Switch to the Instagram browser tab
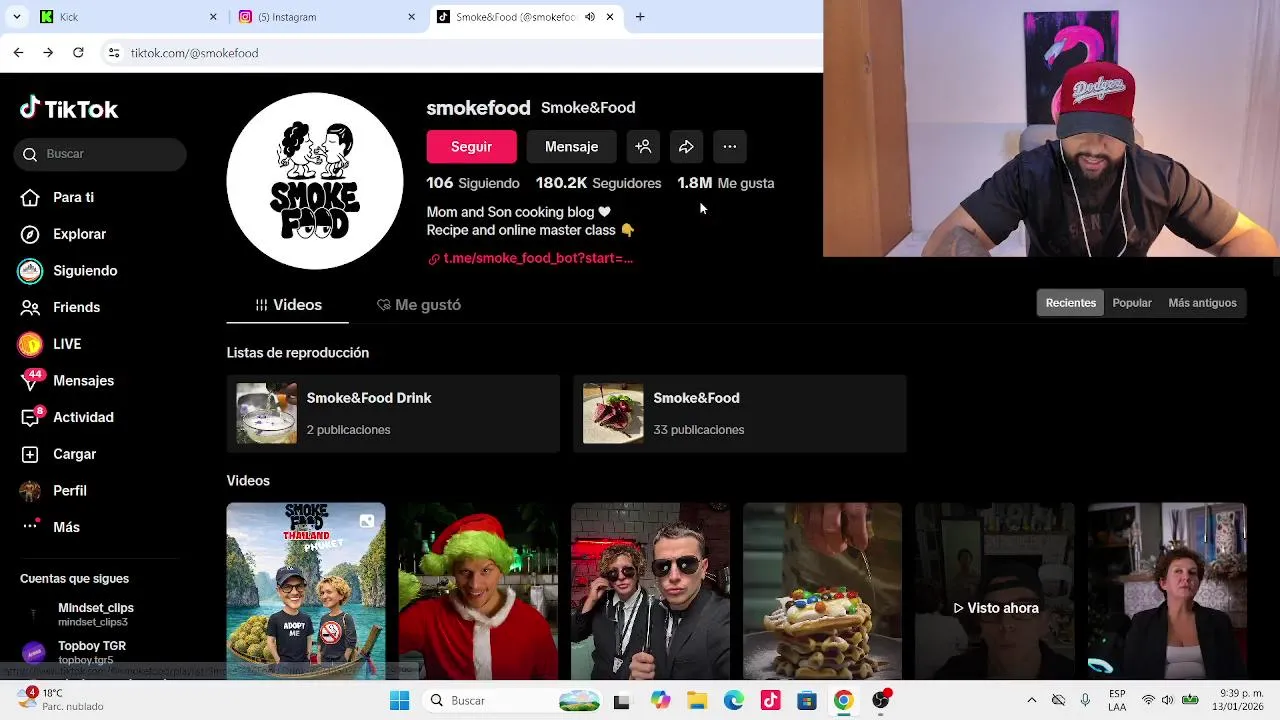 click(325, 17)
